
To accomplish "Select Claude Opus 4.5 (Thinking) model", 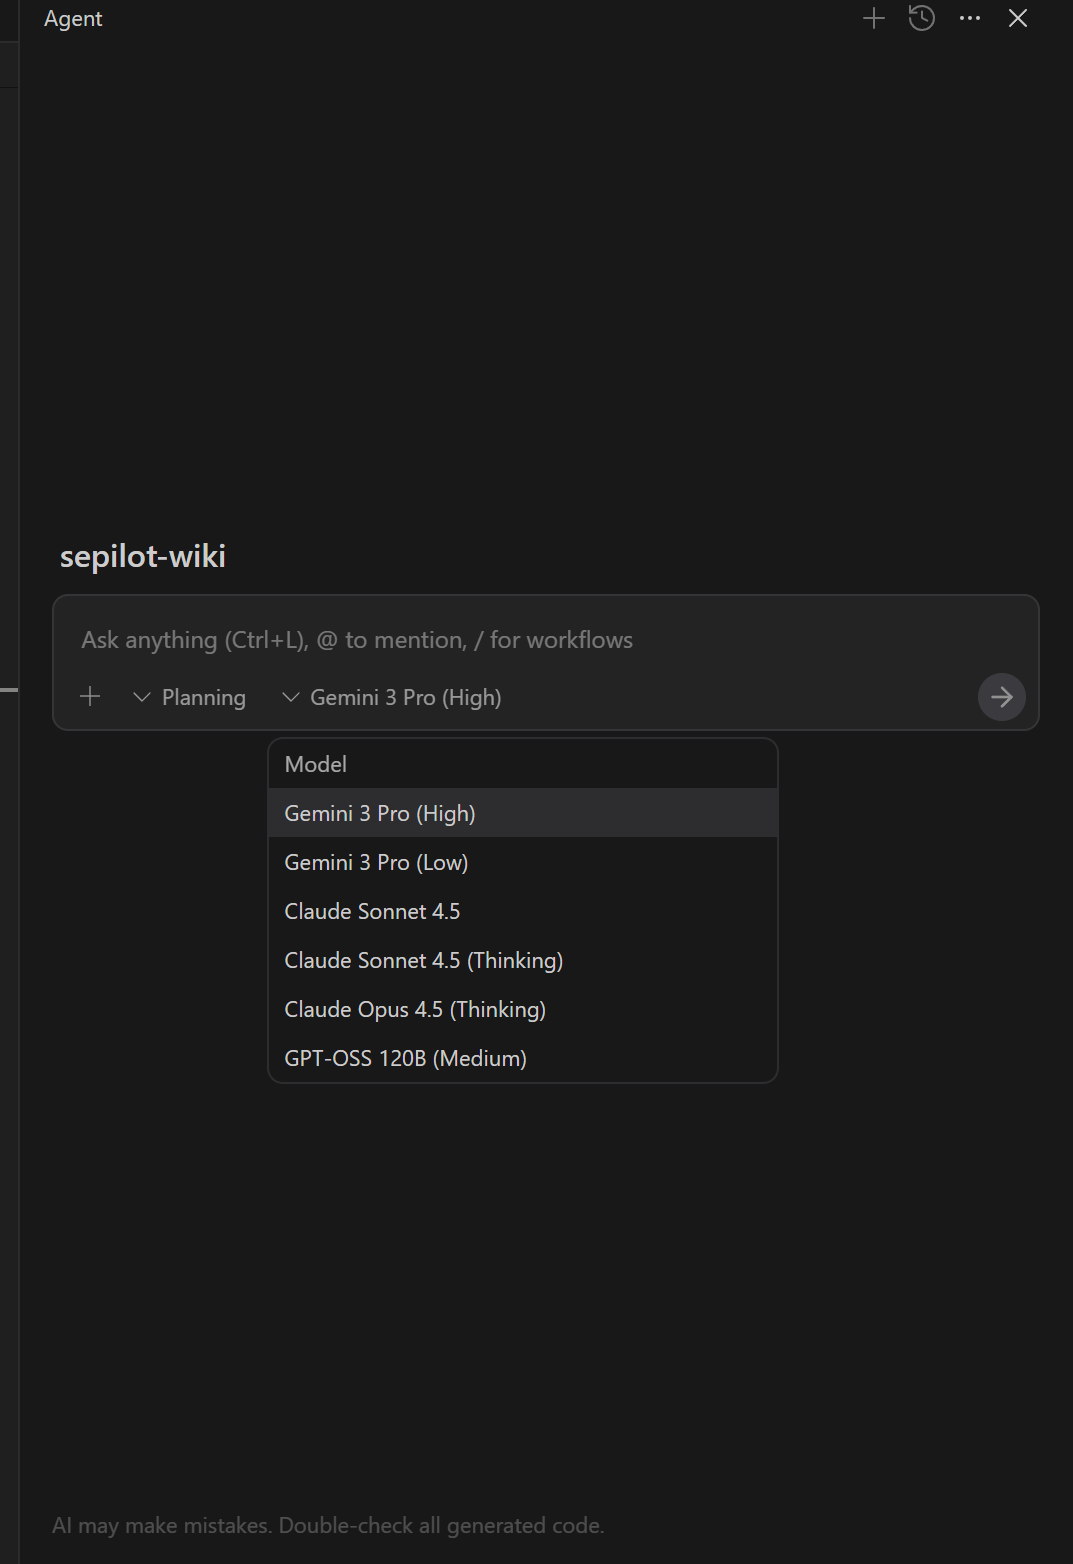I will pyautogui.click(x=415, y=1009).
